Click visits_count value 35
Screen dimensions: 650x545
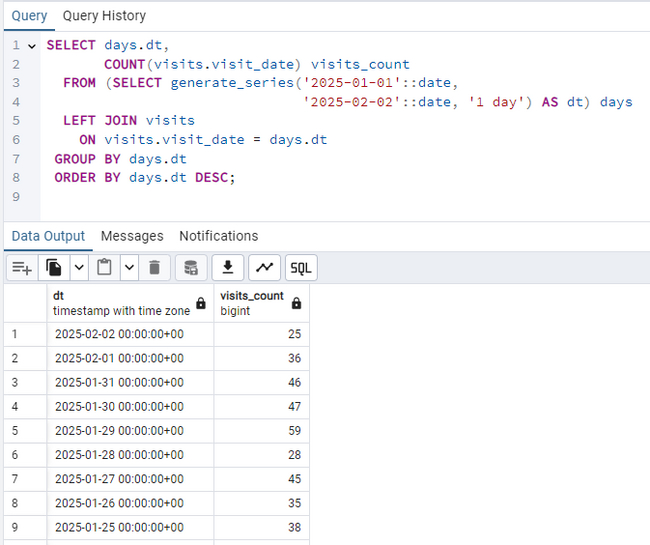coord(262,503)
